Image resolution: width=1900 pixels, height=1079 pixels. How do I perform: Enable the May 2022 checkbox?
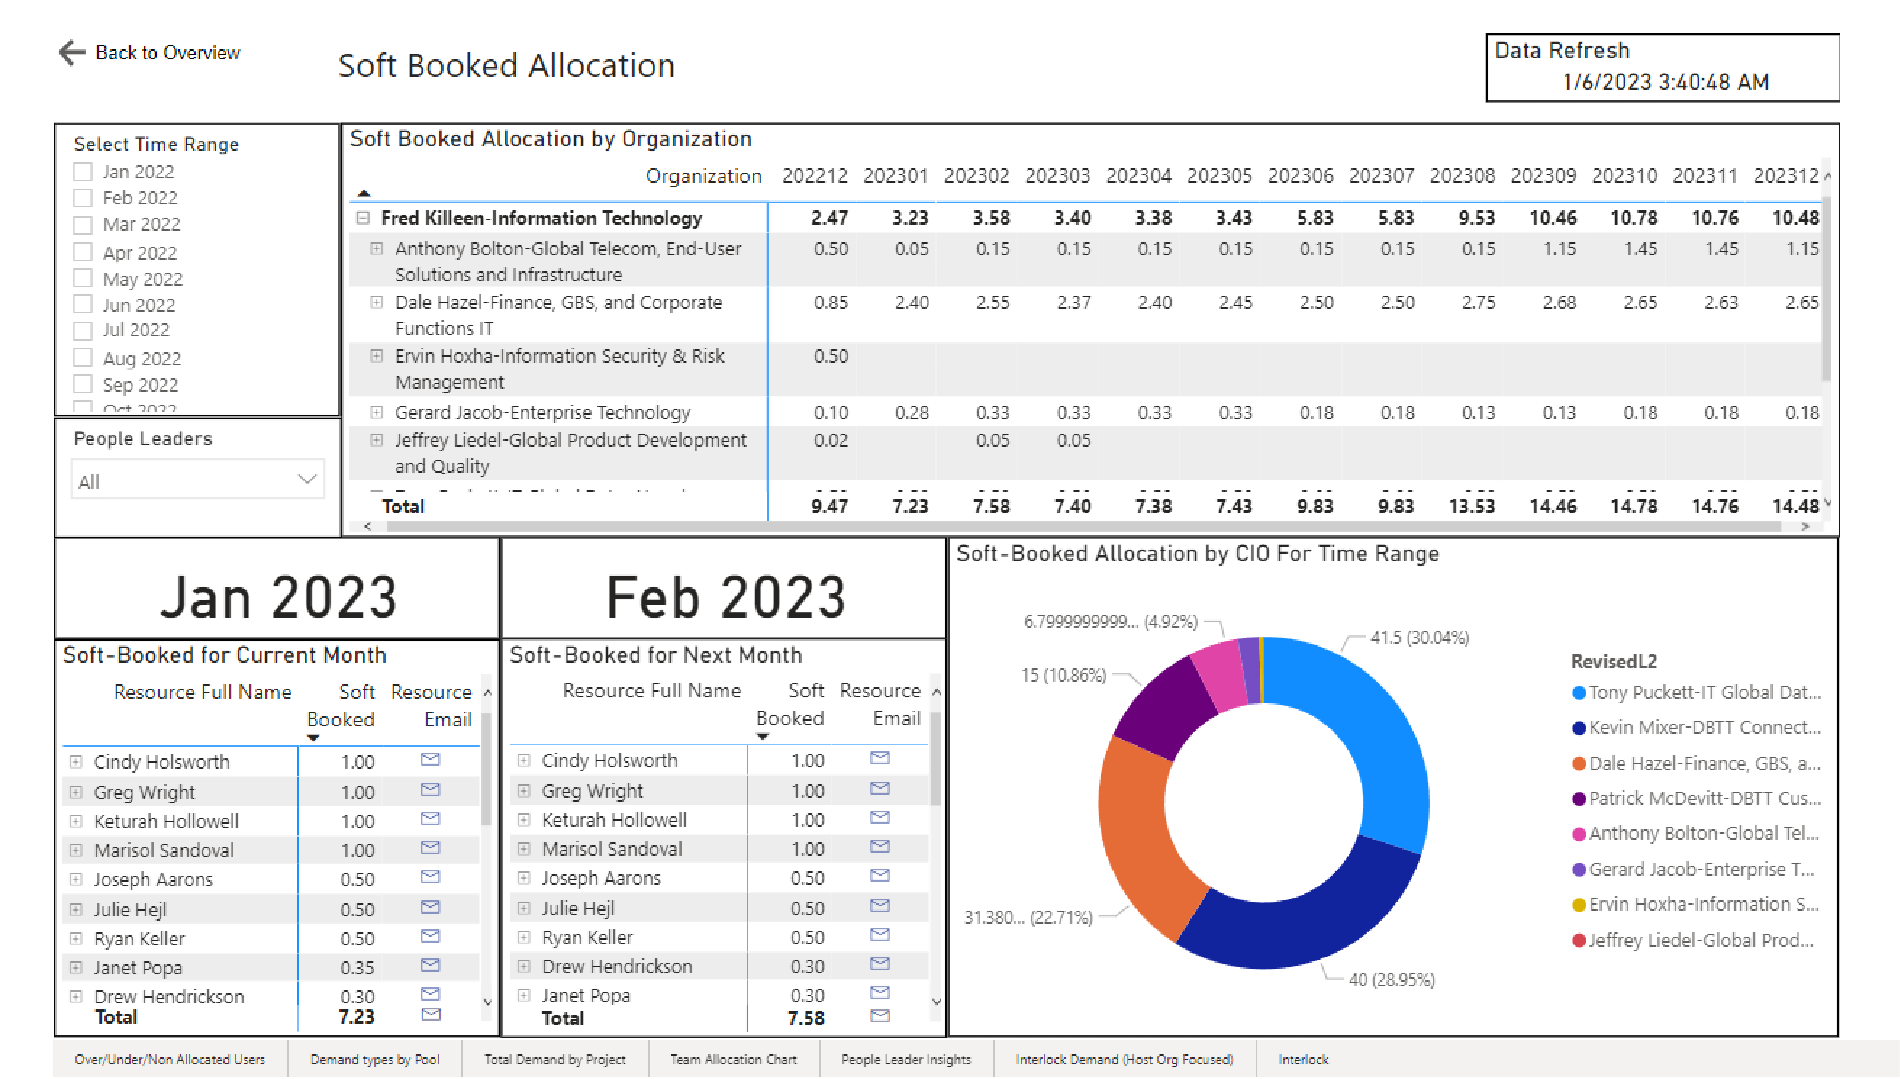point(83,278)
